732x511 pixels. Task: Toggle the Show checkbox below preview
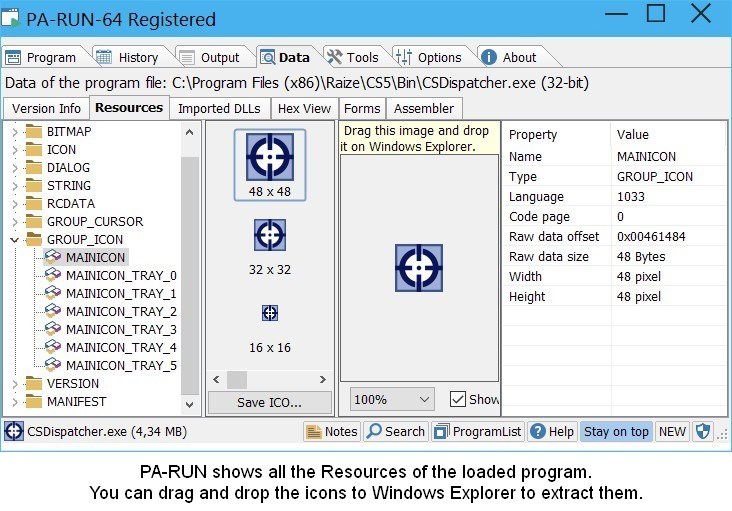point(458,399)
